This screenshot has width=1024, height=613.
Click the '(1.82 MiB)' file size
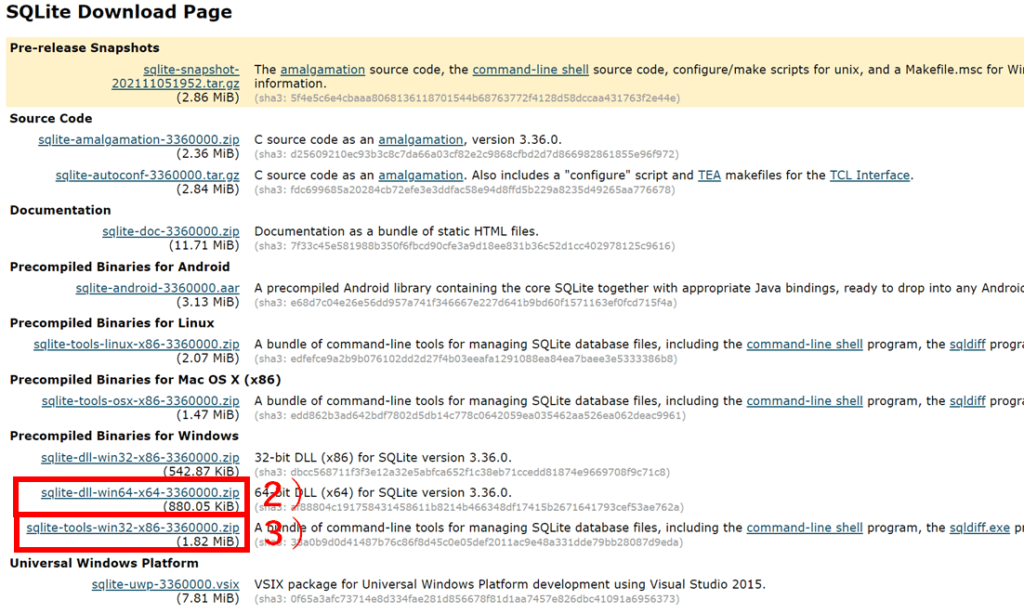pyautogui.click(x=208, y=542)
